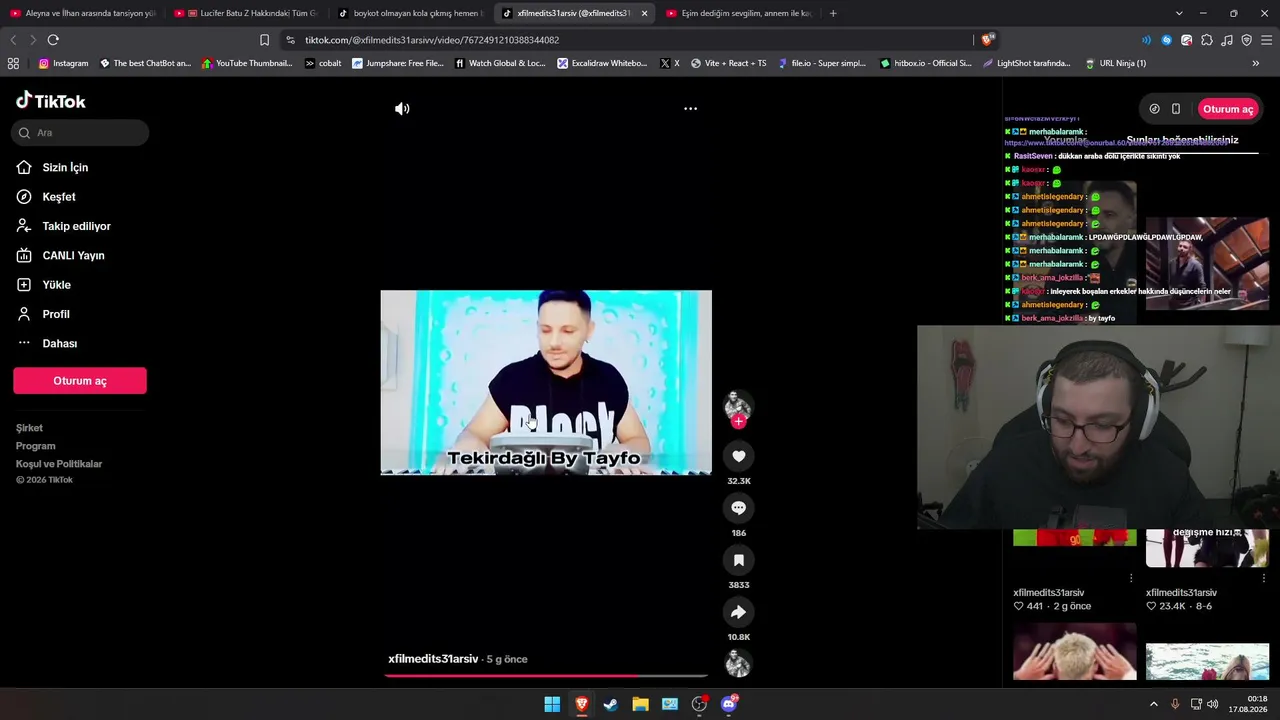1280x720 pixels.
Task: Open the tab search dropdown arrow
Action: point(1179,13)
